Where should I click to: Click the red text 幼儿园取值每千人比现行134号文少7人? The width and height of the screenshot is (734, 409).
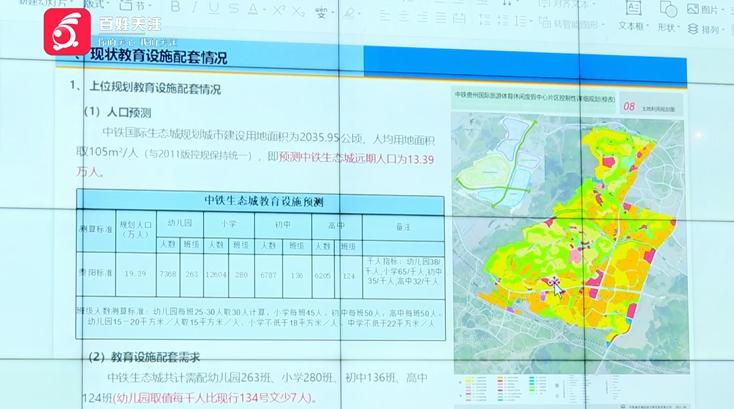coord(213,398)
